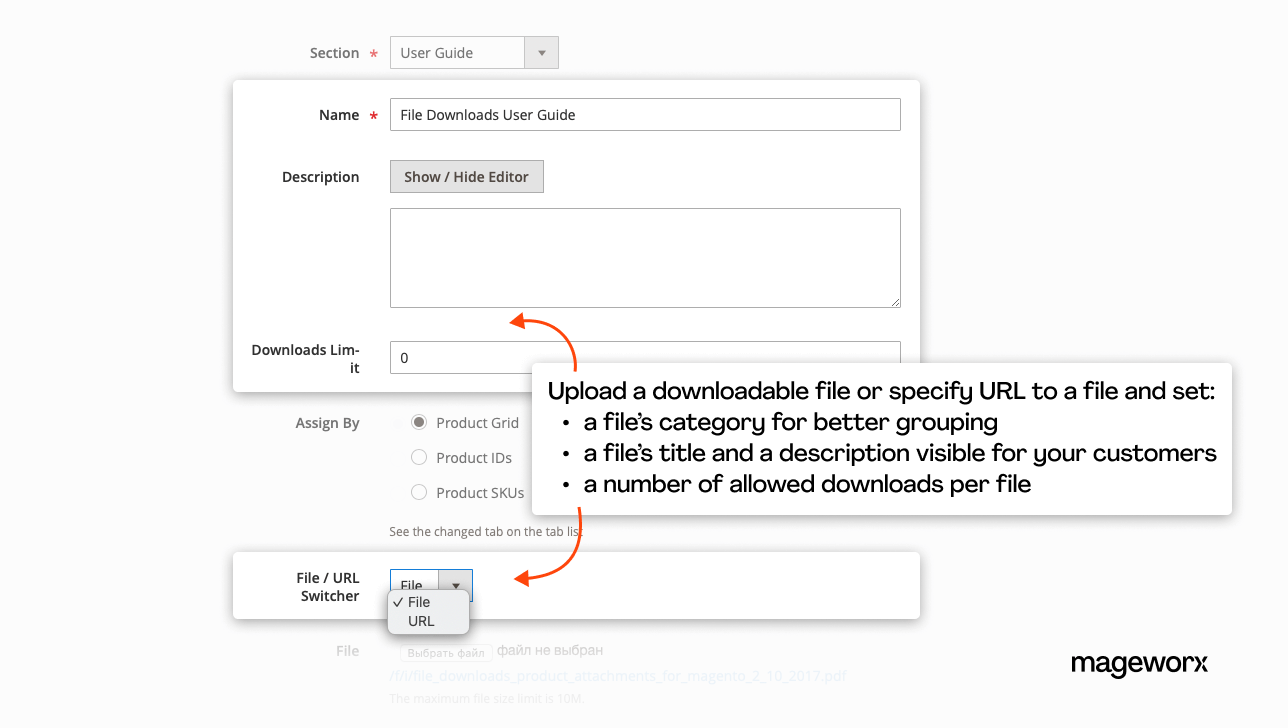1288x728 pixels.
Task: Select the Product SKUs radio button
Action: tap(419, 491)
